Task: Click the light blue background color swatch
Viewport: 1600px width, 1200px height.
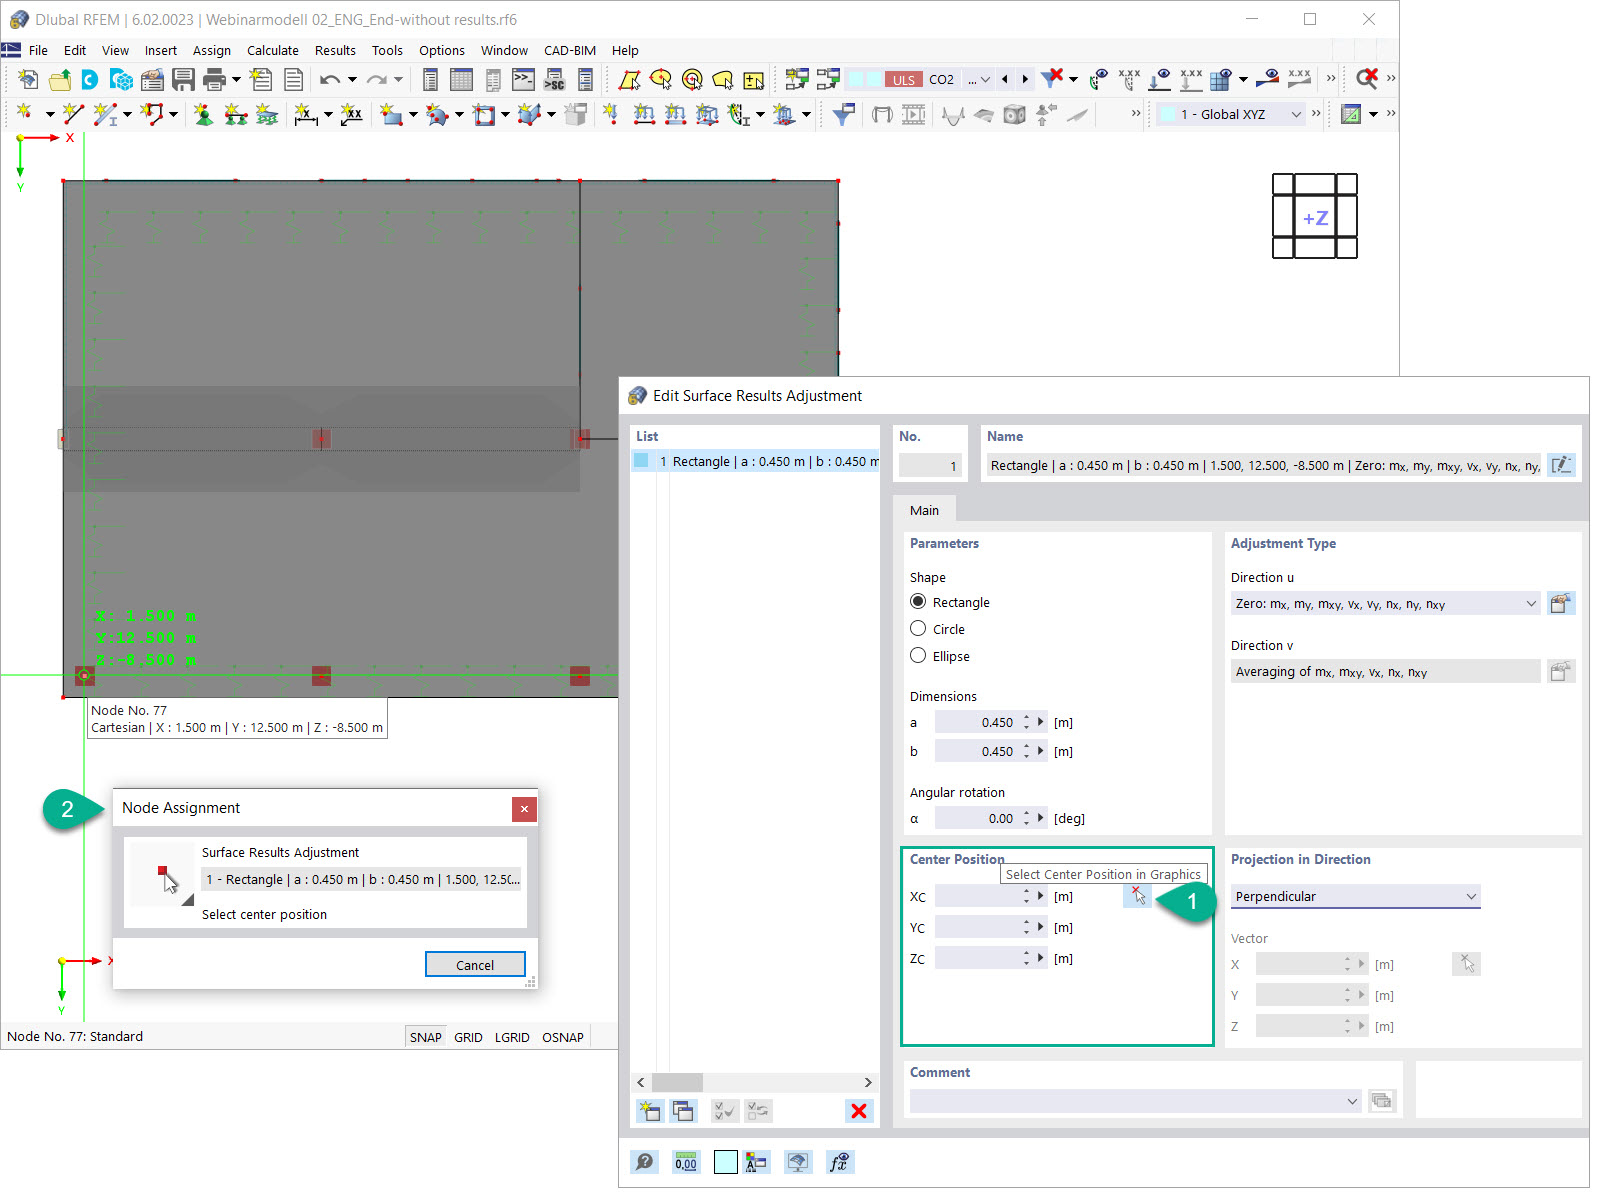Action: point(726,1162)
